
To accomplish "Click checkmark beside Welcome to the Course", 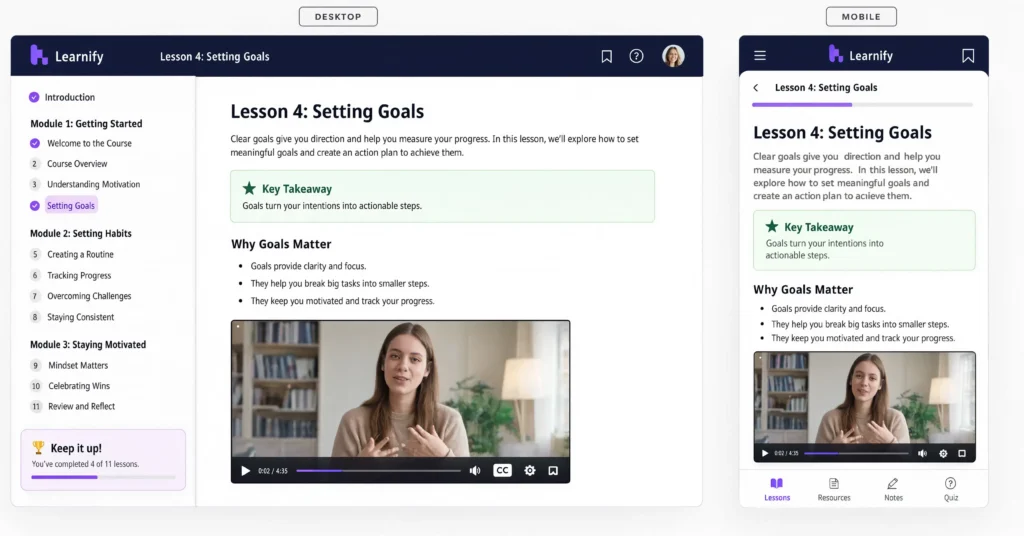I will pyautogui.click(x=35, y=144).
